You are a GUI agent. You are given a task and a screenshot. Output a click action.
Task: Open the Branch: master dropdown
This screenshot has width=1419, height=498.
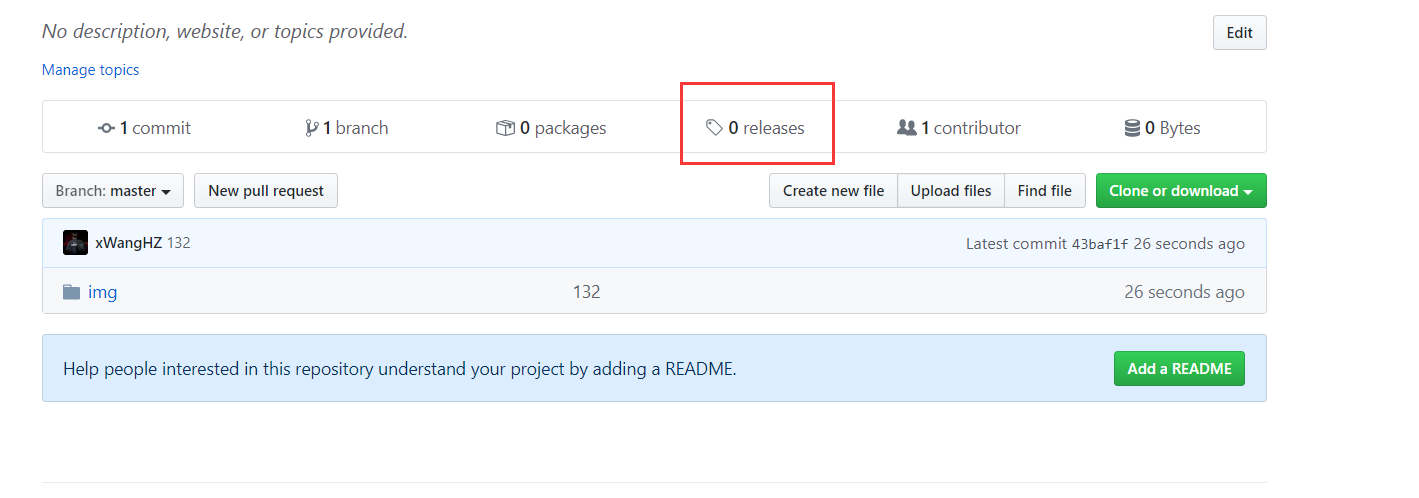click(x=113, y=191)
